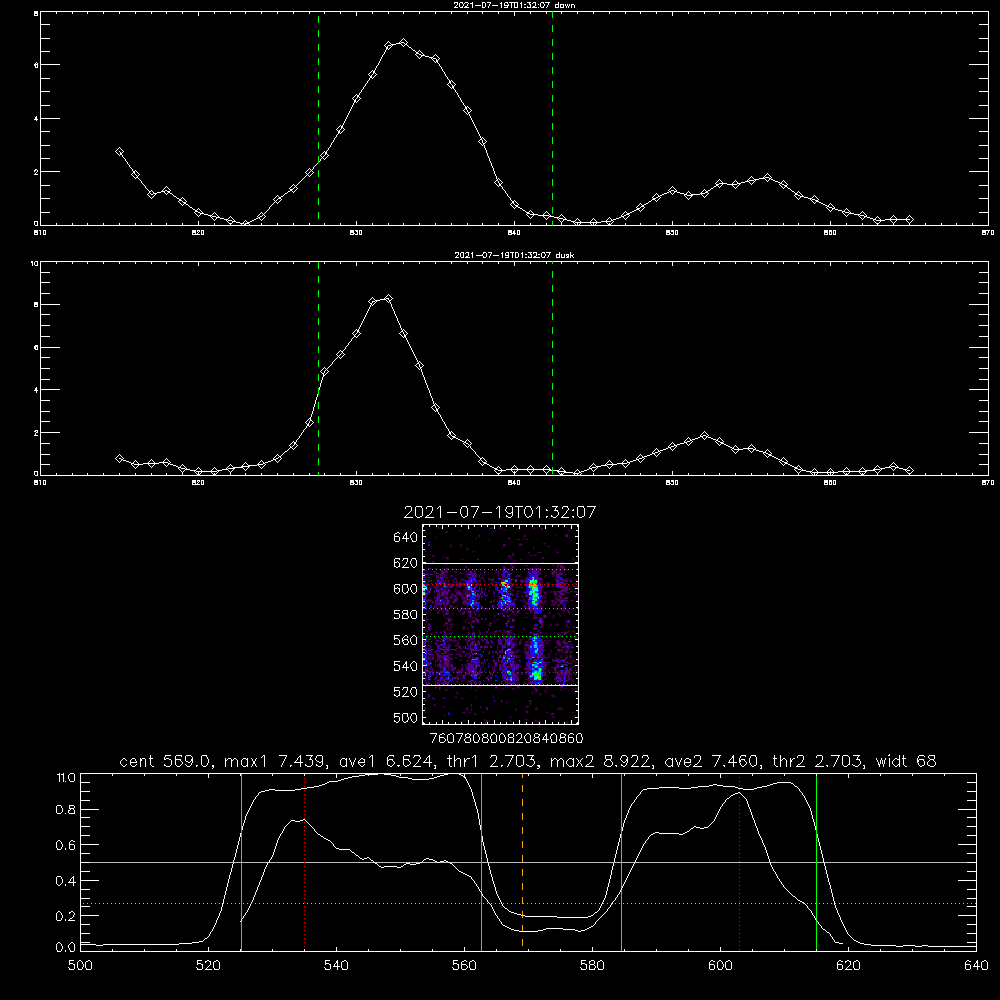Click the solid green line near 563
Image resolution: width=1000 pixels, height=1000 pixels.
482,861
